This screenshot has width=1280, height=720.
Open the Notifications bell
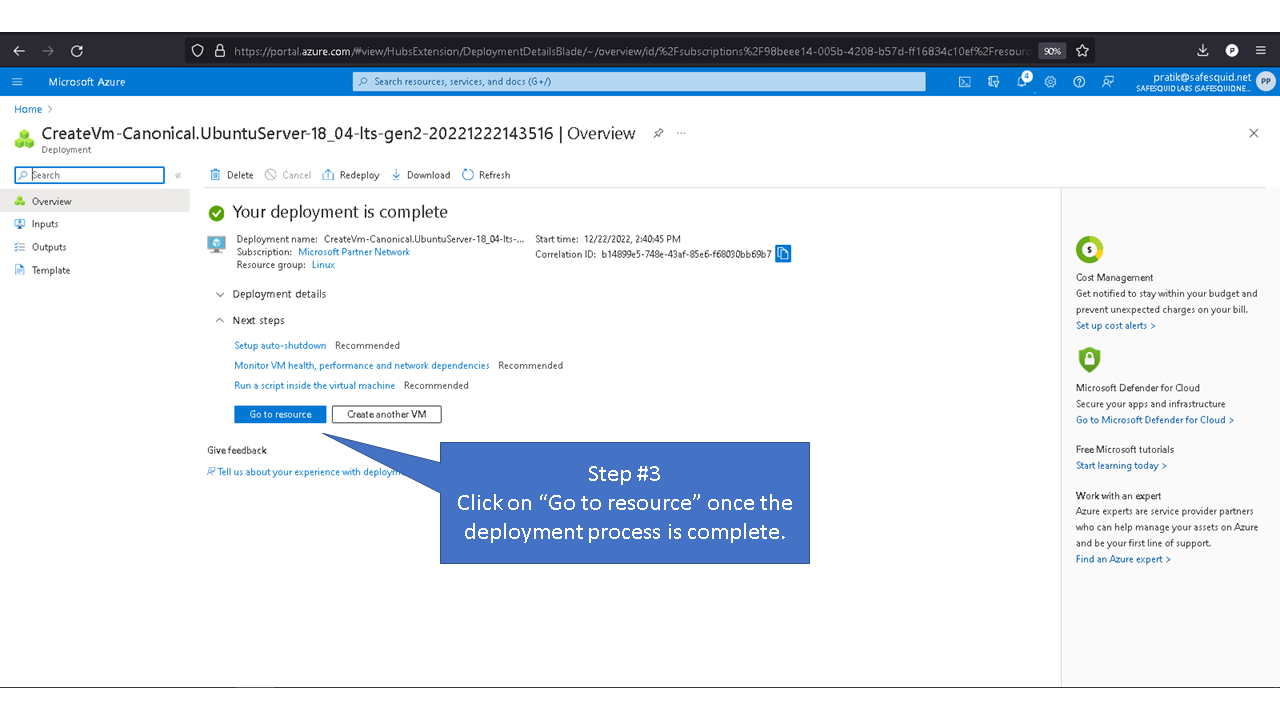click(1022, 82)
